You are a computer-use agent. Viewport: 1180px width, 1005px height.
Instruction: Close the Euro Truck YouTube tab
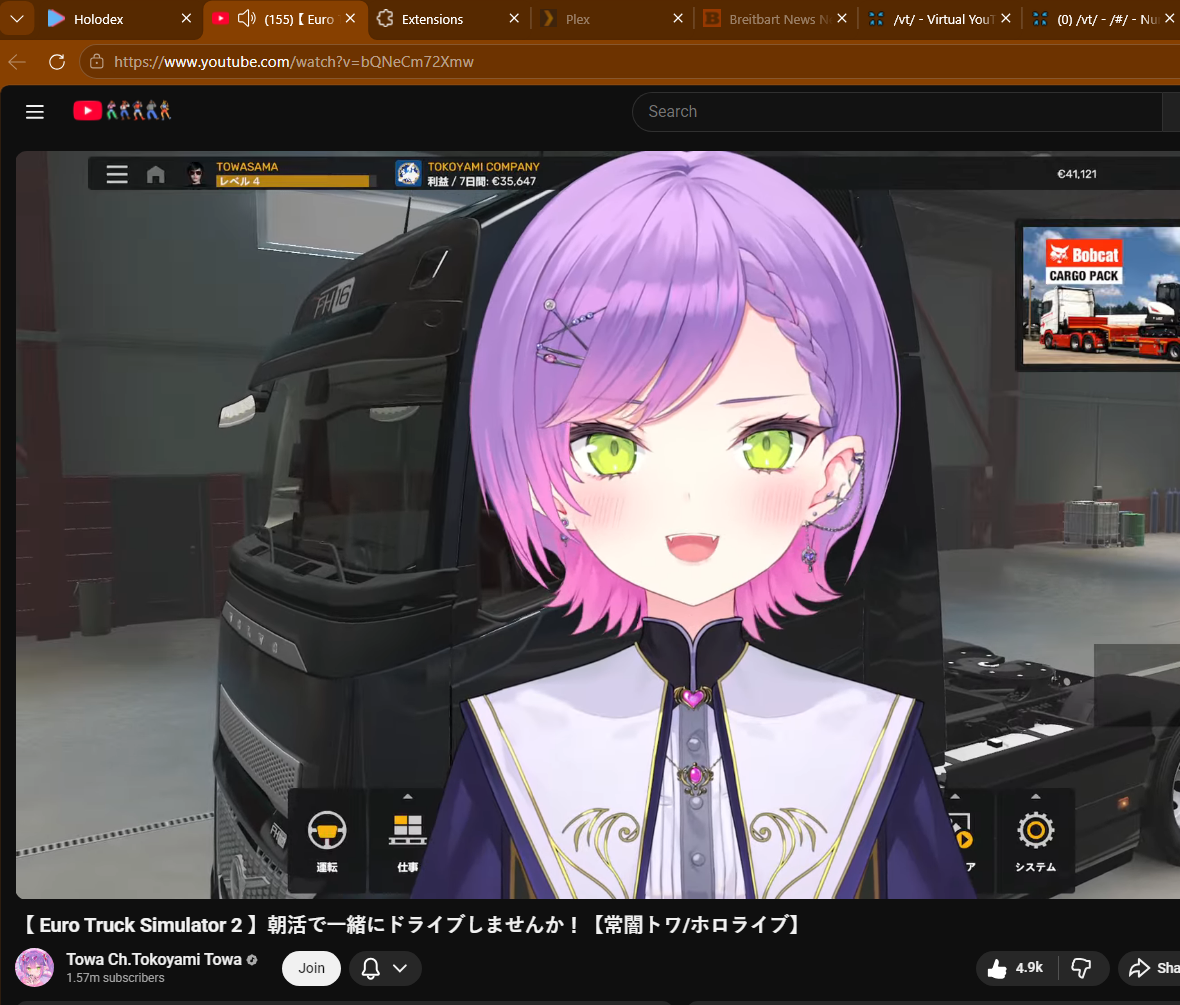(x=351, y=18)
